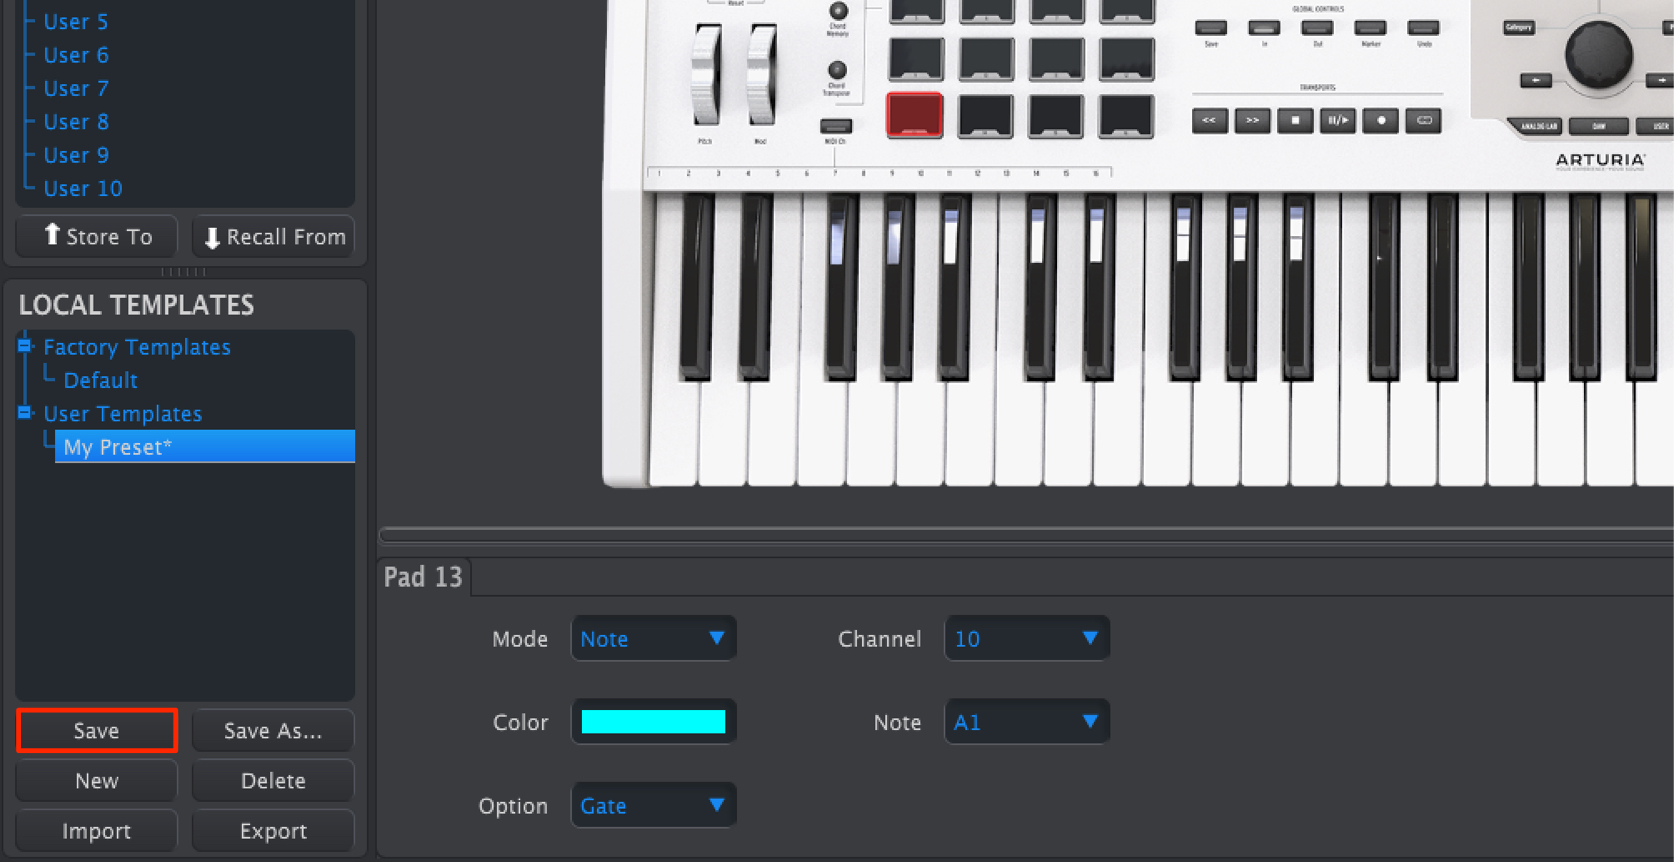Select the Save global control button on keyboard
Screen dimensions: 1674x862
(1211, 28)
